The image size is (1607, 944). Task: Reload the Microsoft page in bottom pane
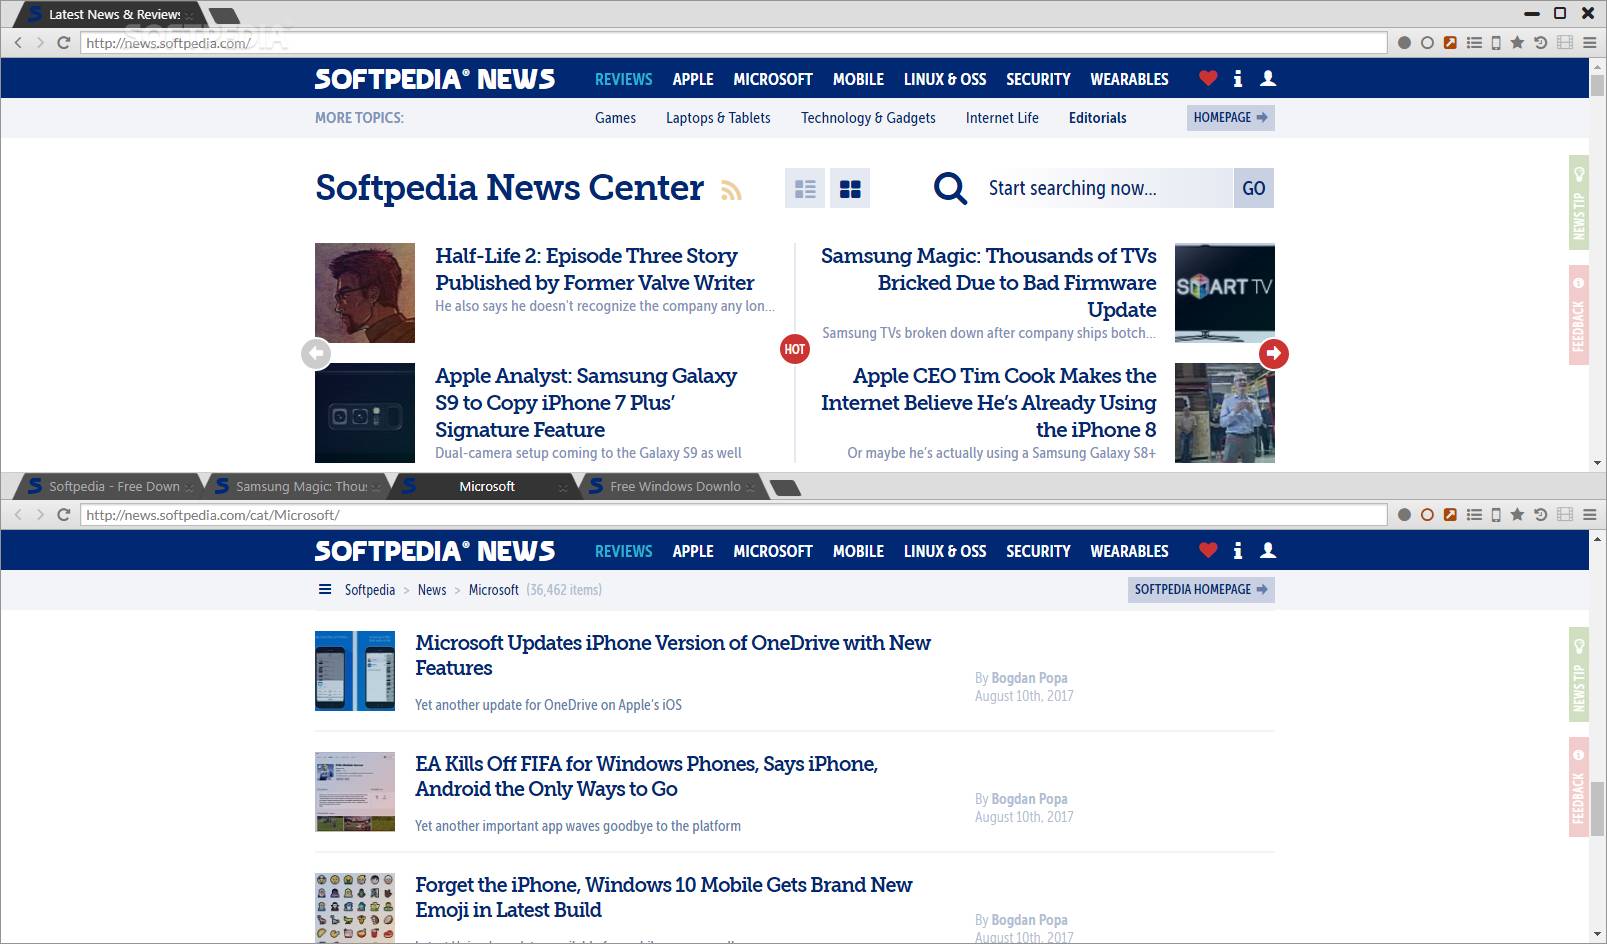point(64,515)
